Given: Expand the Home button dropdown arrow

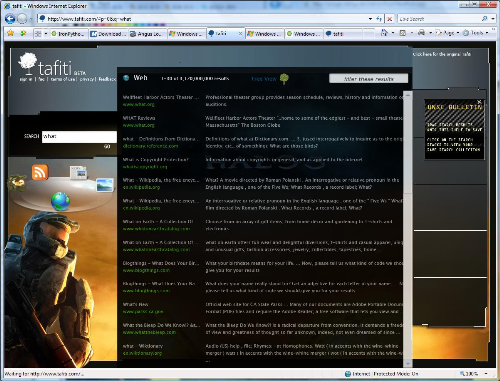Looking at the screenshot, I should (393, 33).
